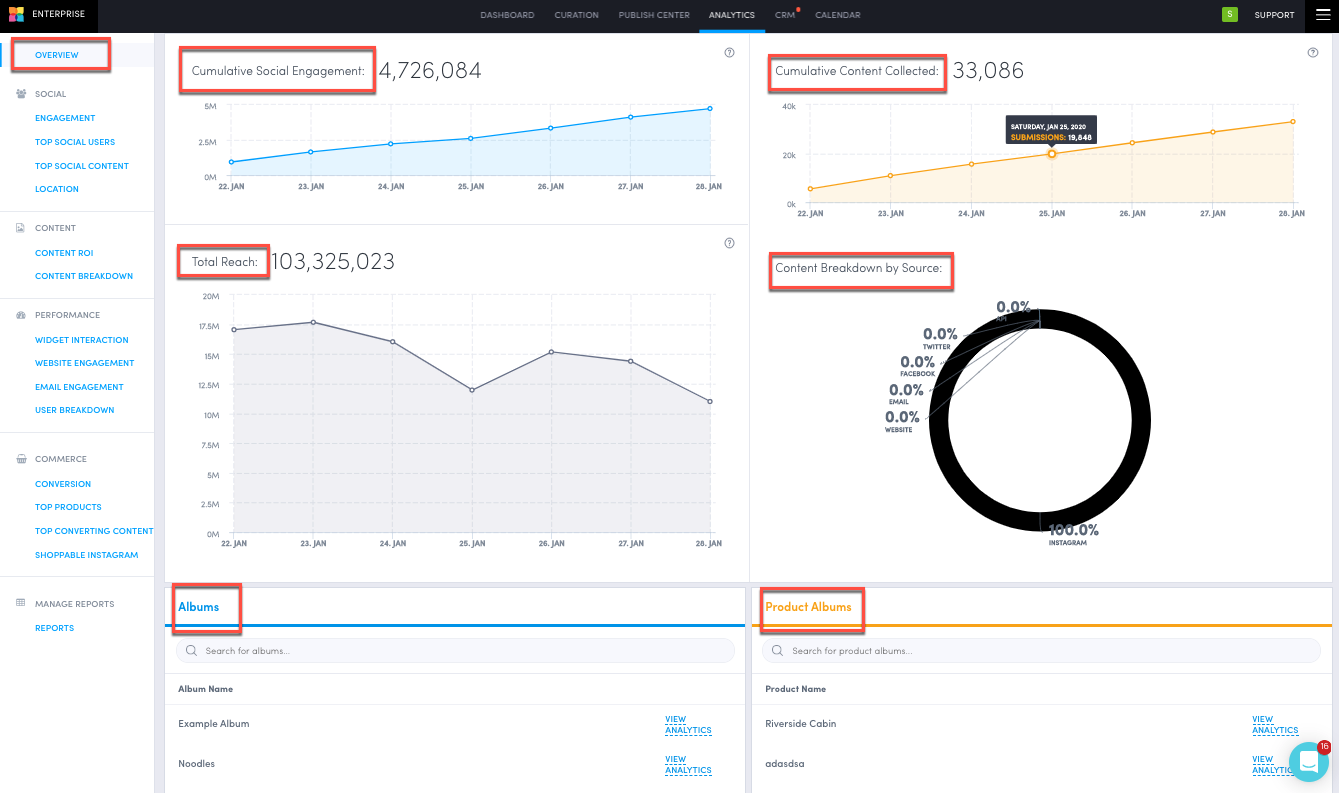Click the Commerce shopping icon in sidebar
This screenshot has width=1339, height=793.
point(21,458)
